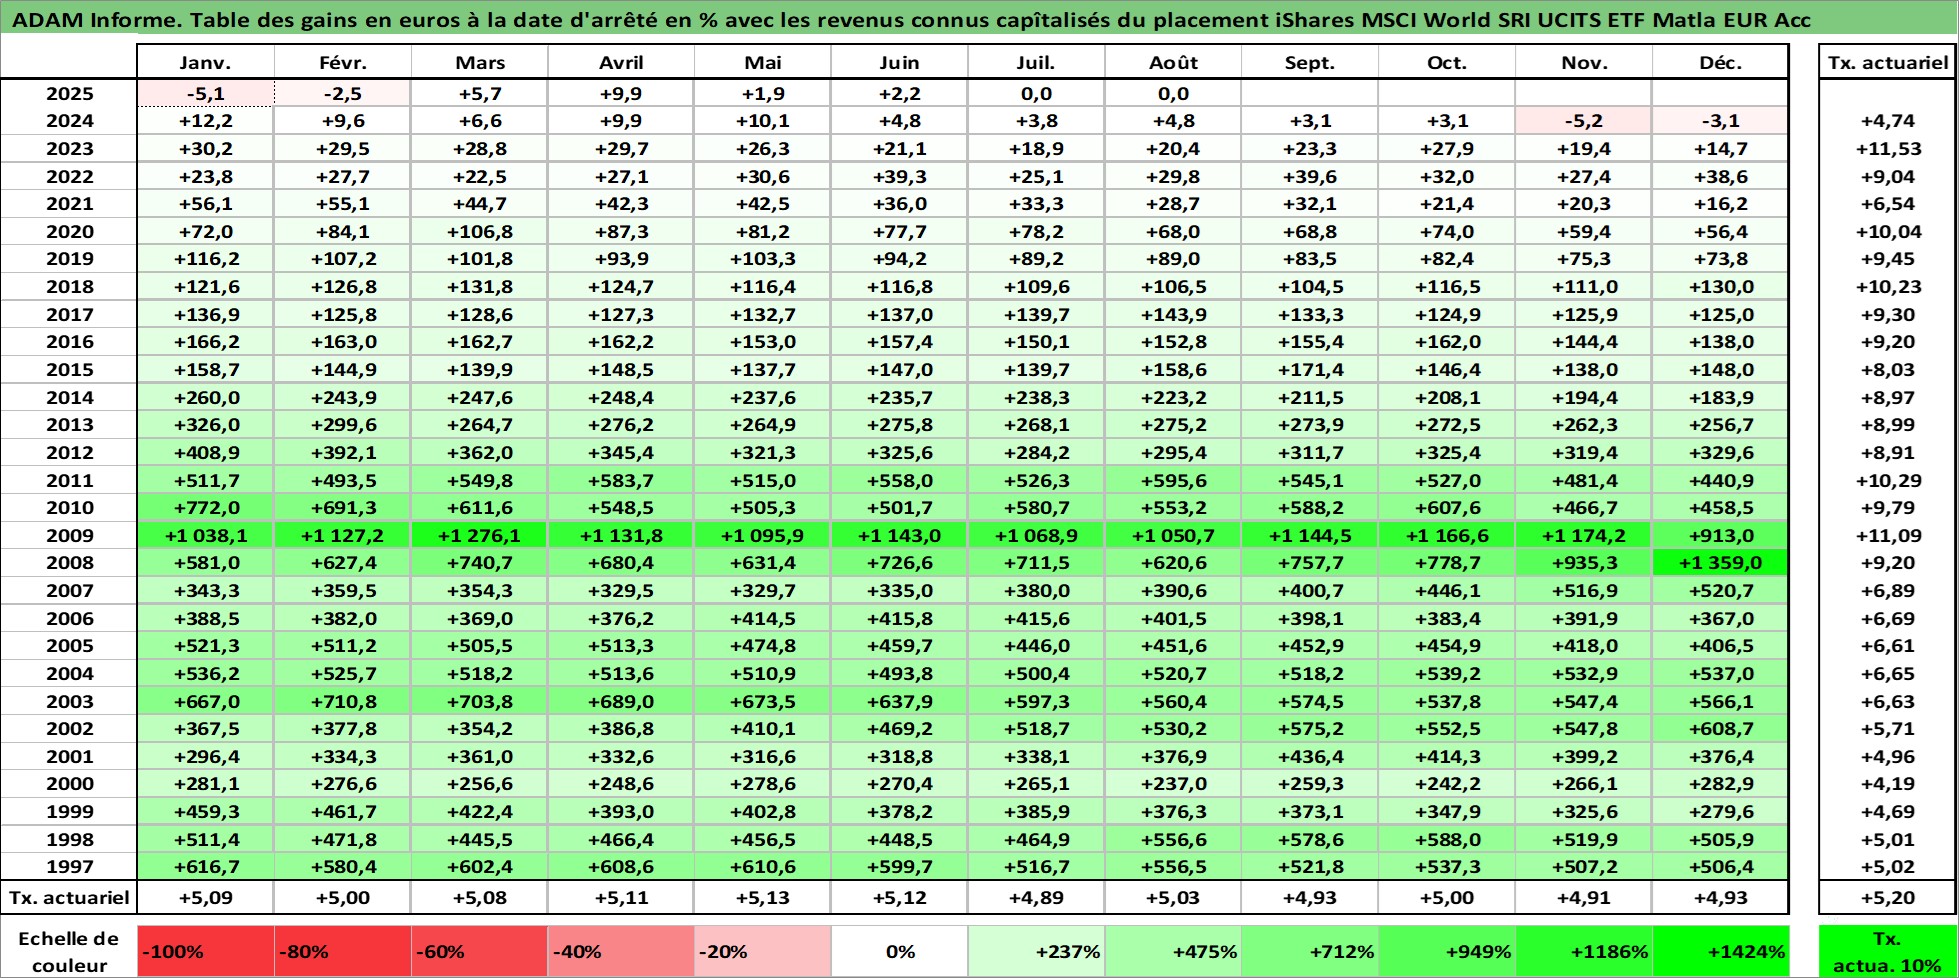The image size is (1959, 978).
Task: Click the +712% green scale swatch
Action: pyautogui.click(x=1310, y=952)
